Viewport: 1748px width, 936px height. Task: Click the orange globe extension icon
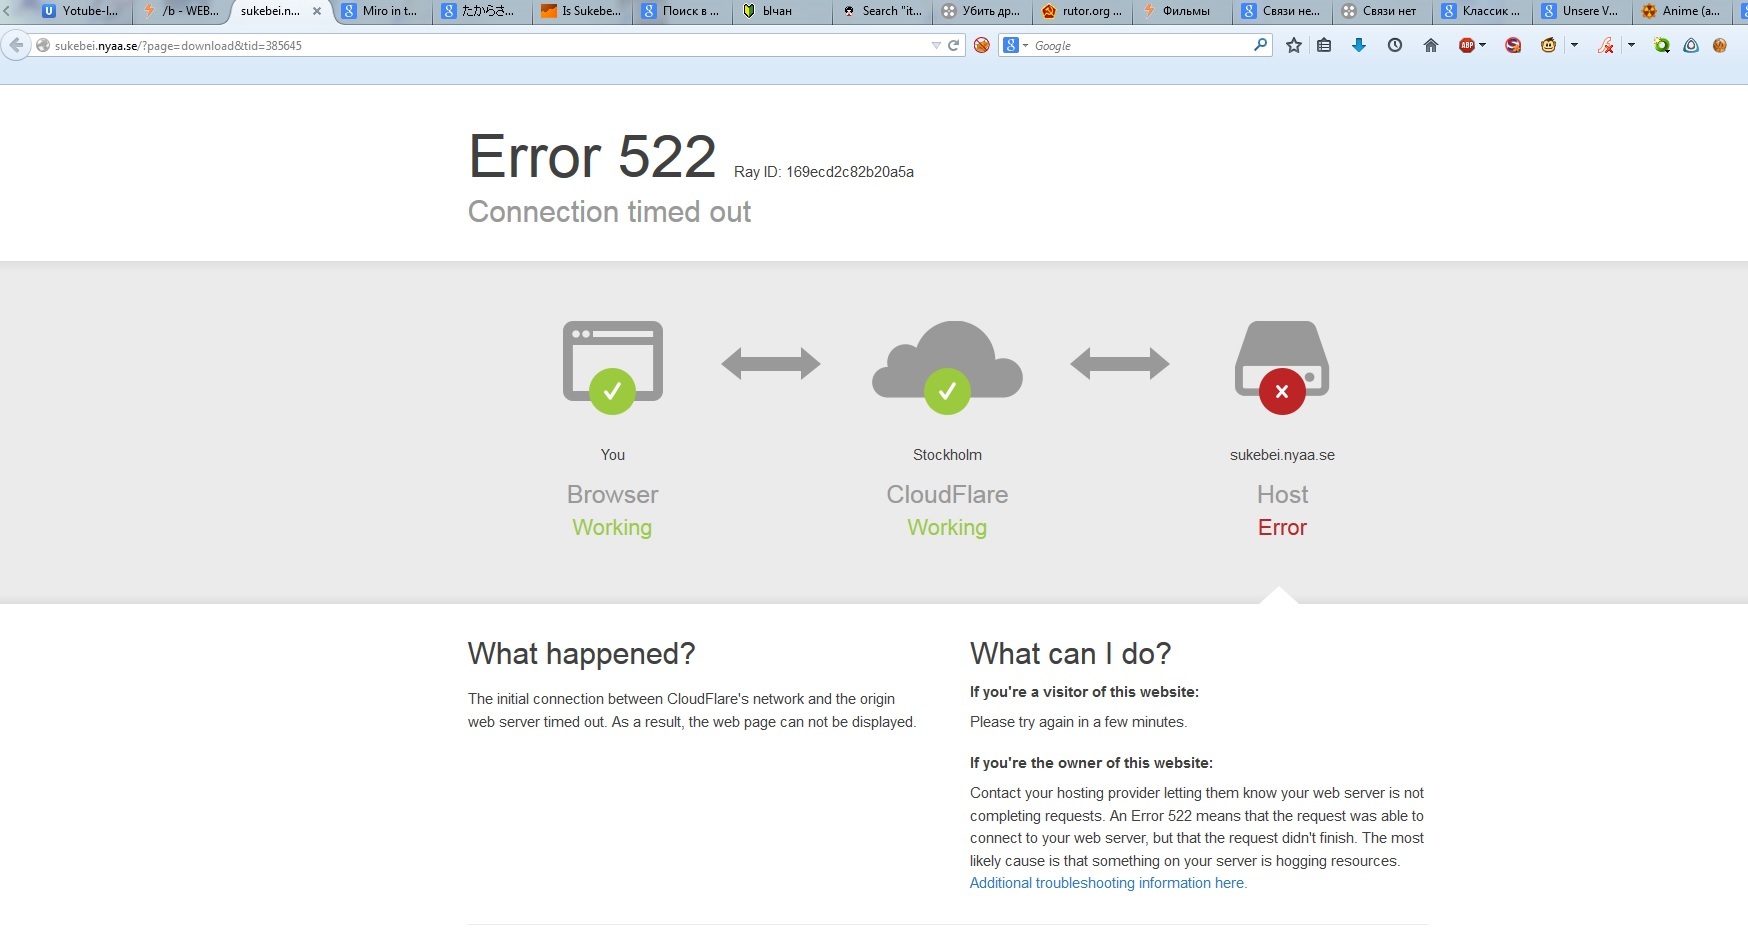coord(1720,45)
